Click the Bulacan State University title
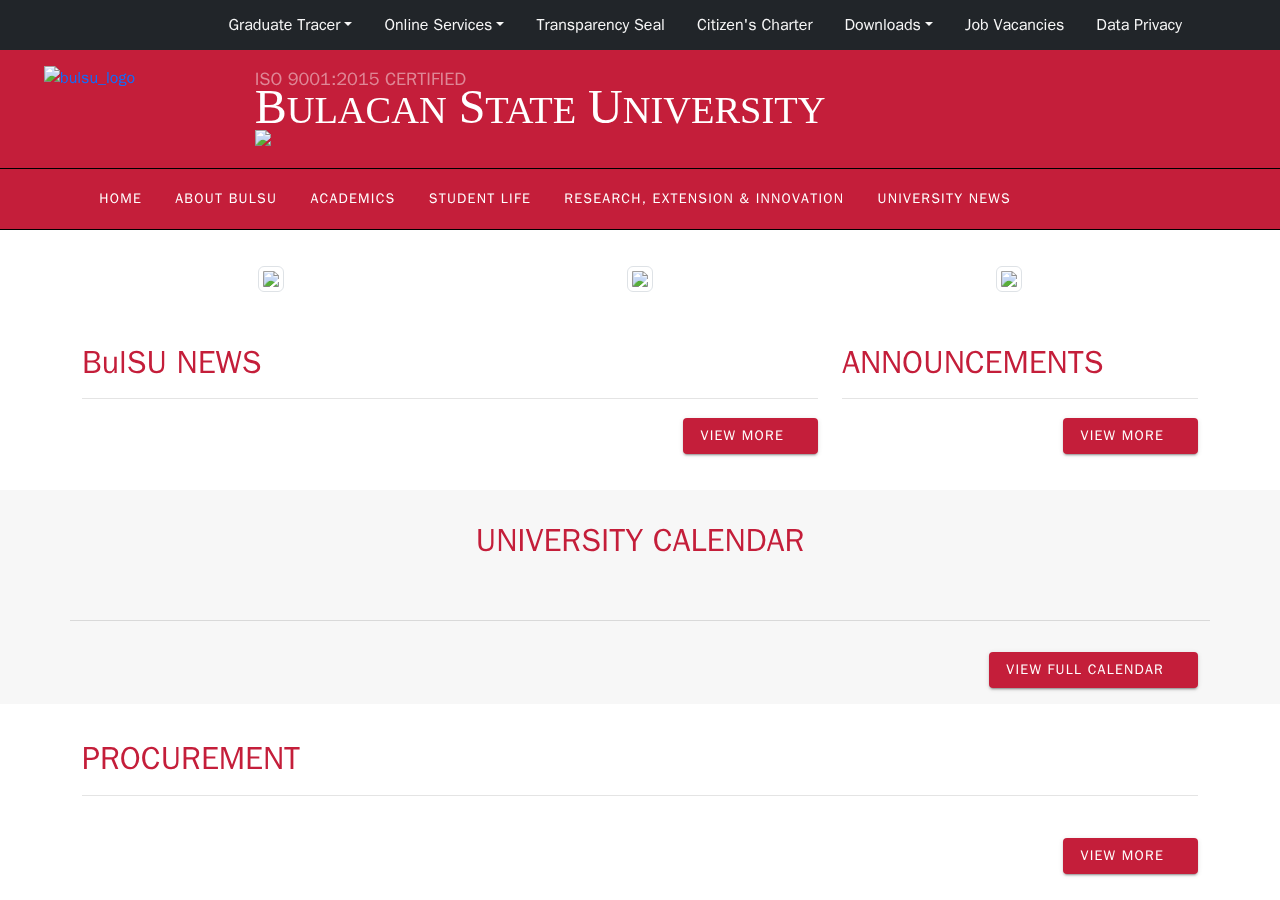Image resolution: width=1280 pixels, height=900 pixels. click(540, 108)
